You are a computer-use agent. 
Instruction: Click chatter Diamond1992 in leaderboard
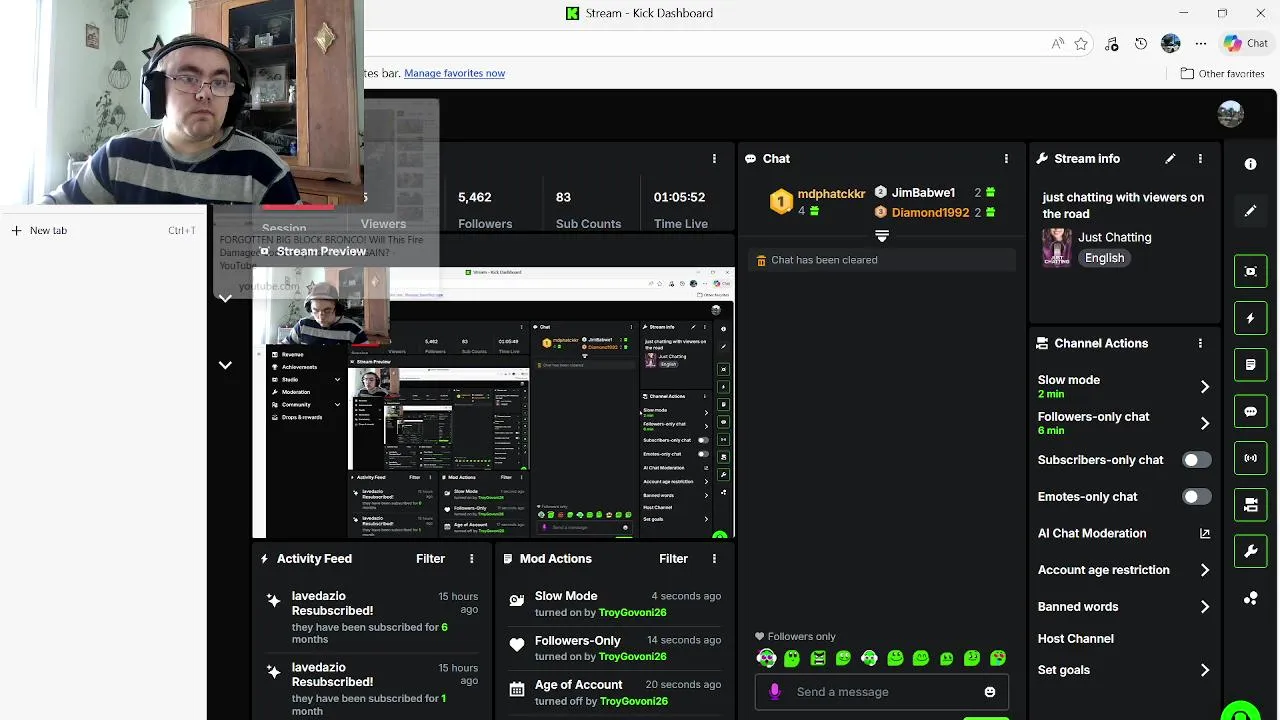(930, 213)
